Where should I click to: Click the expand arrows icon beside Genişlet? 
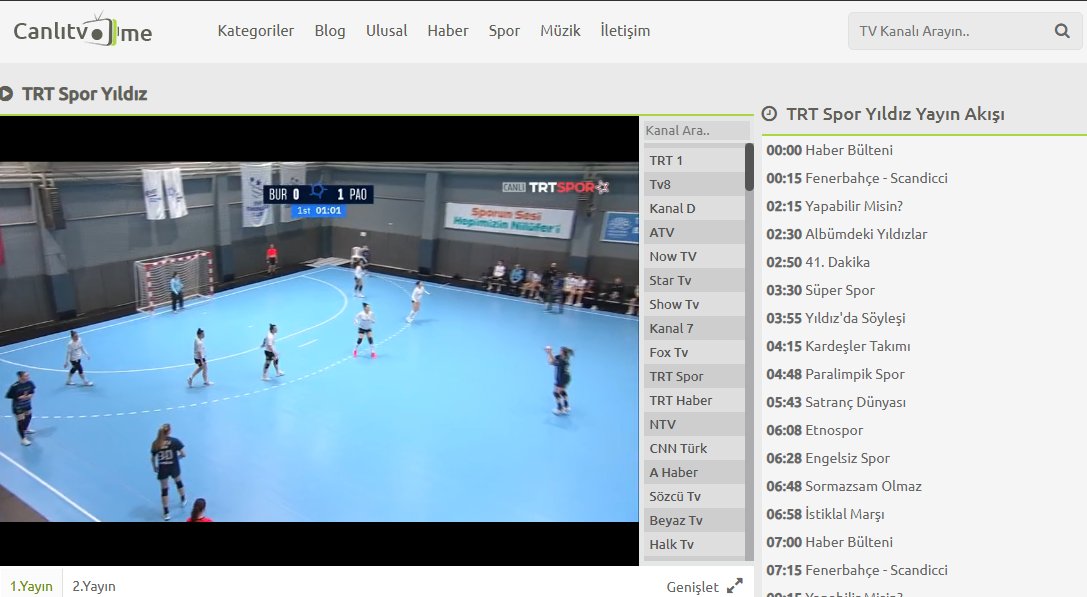[x=735, y=587]
